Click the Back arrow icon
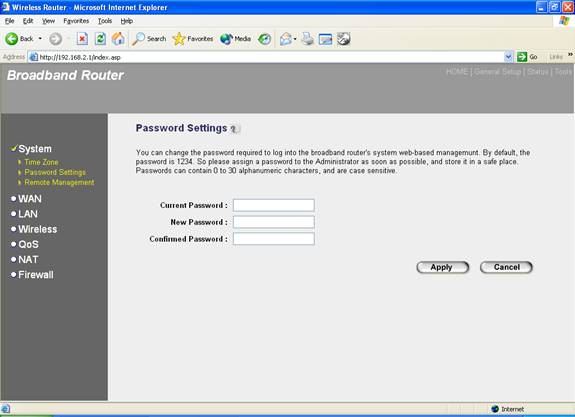Image resolution: width=575 pixels, height=417 pixels. [11, 39]
